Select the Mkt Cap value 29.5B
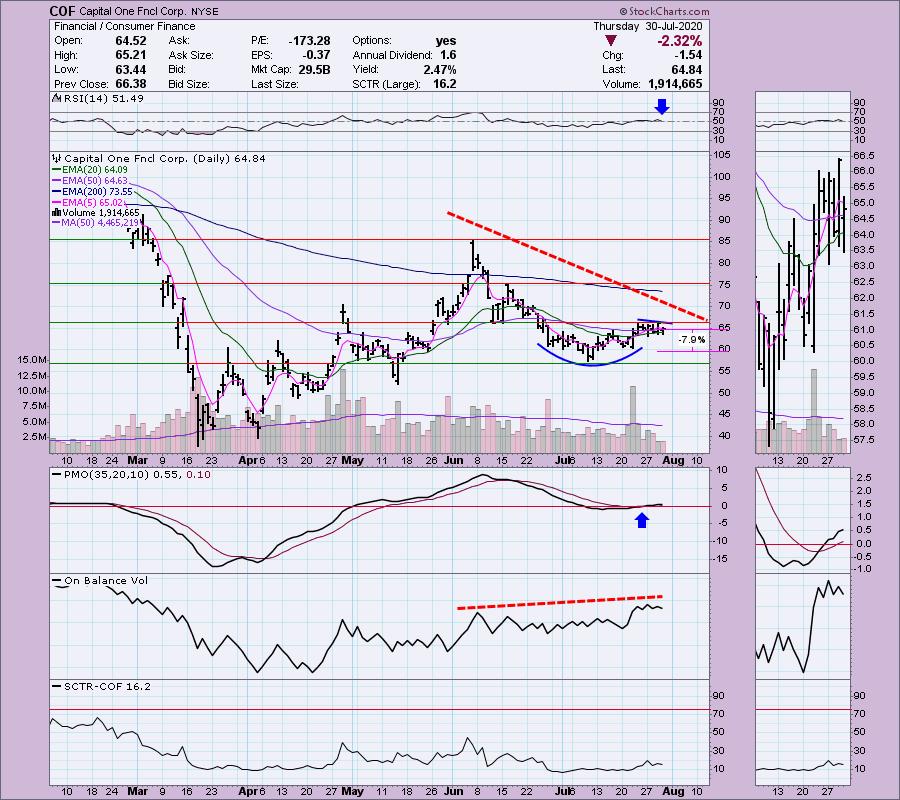The image size is (900, 800). (x=314, y=69)
